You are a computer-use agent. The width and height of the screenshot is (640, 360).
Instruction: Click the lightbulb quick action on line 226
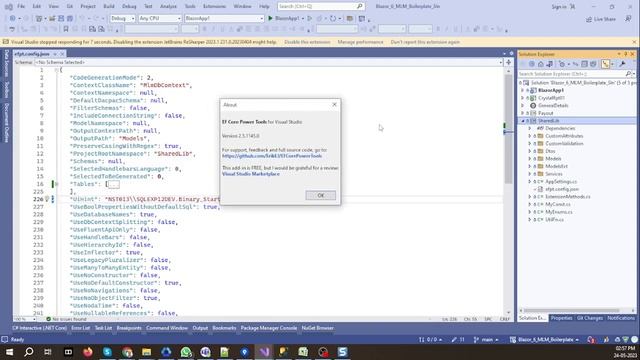(x=47, y=199)
